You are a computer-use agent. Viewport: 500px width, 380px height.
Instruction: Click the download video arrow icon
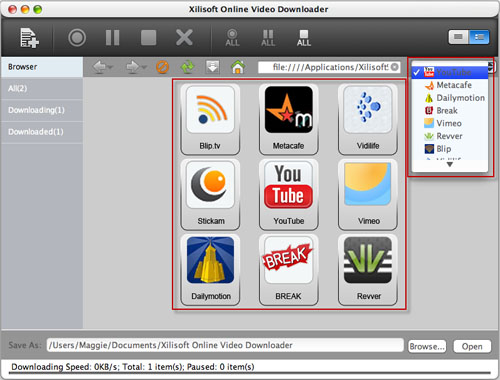[x=213, y=67]
